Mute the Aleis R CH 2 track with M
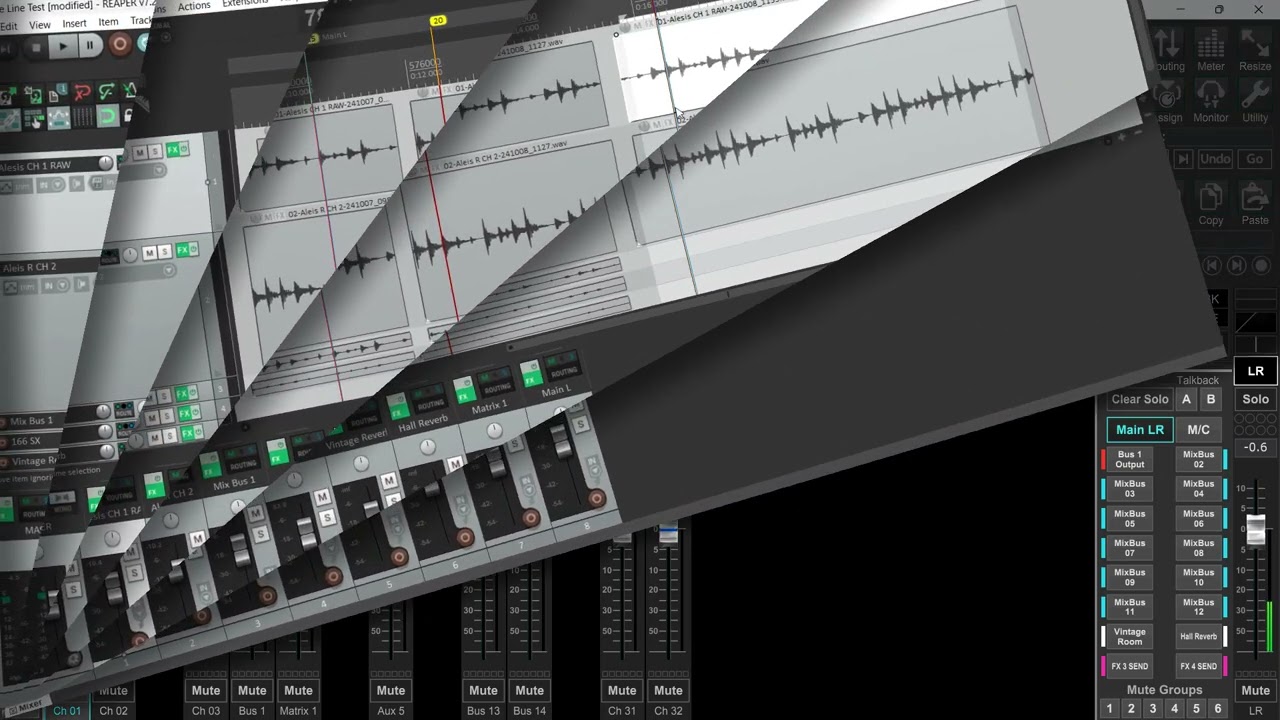Screen dimensions: 1280x720 [x=149, y=253]
